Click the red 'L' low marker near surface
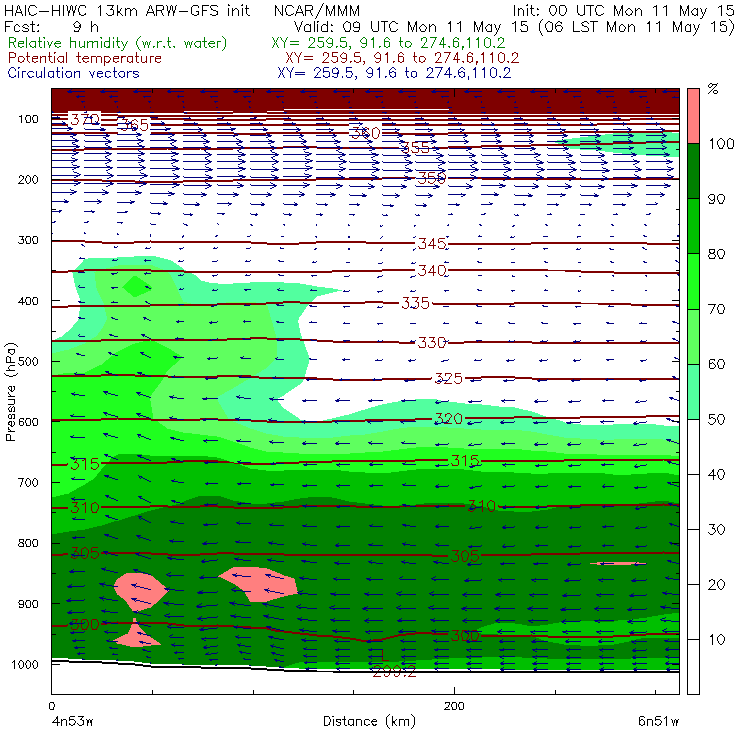The height and width of the screenshot is (740, 740). pos(384,654)
